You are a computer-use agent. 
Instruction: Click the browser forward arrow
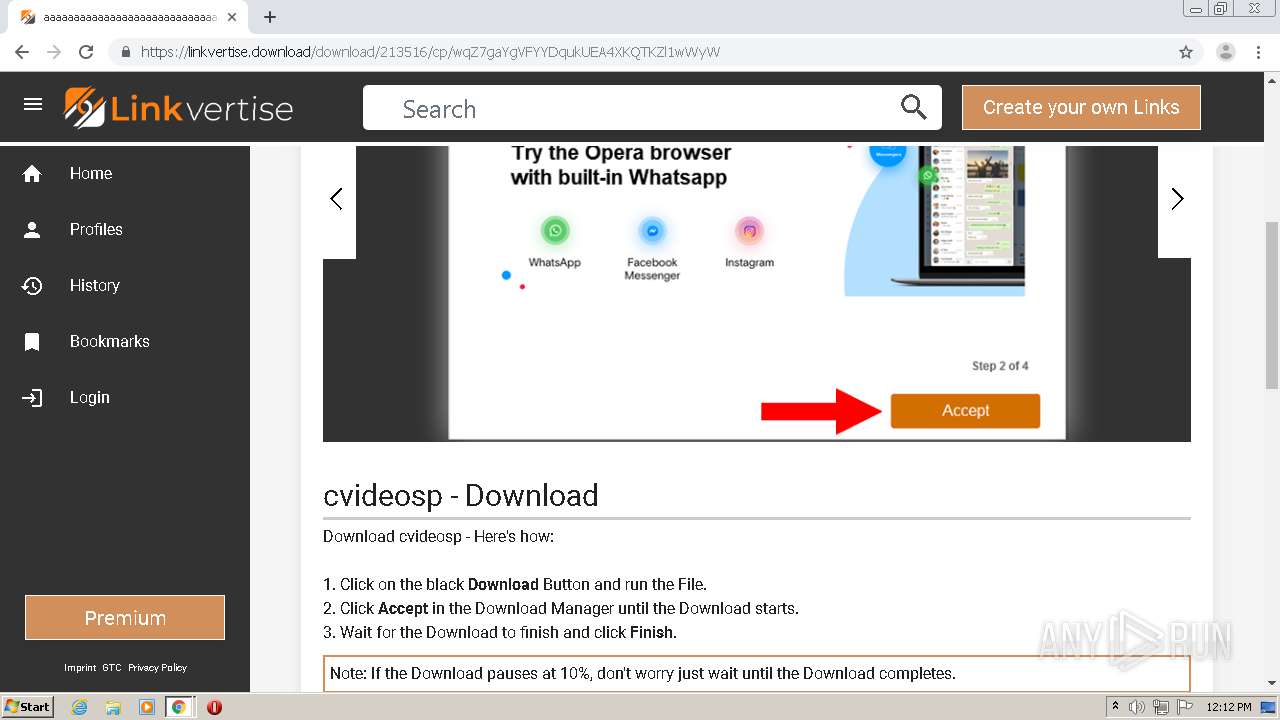click(x=54, y=52)
